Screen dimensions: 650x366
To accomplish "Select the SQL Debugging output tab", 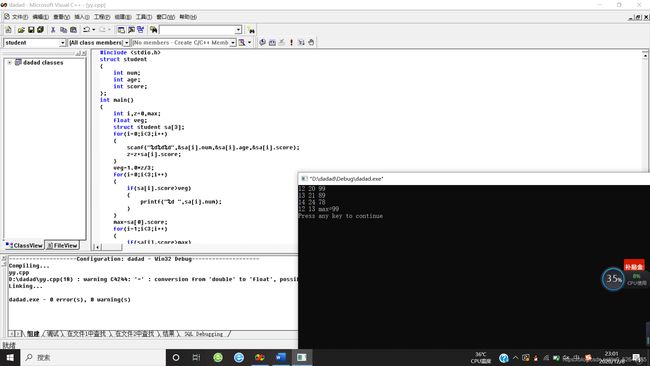I will pyautogui.click(x=204, y=334).
